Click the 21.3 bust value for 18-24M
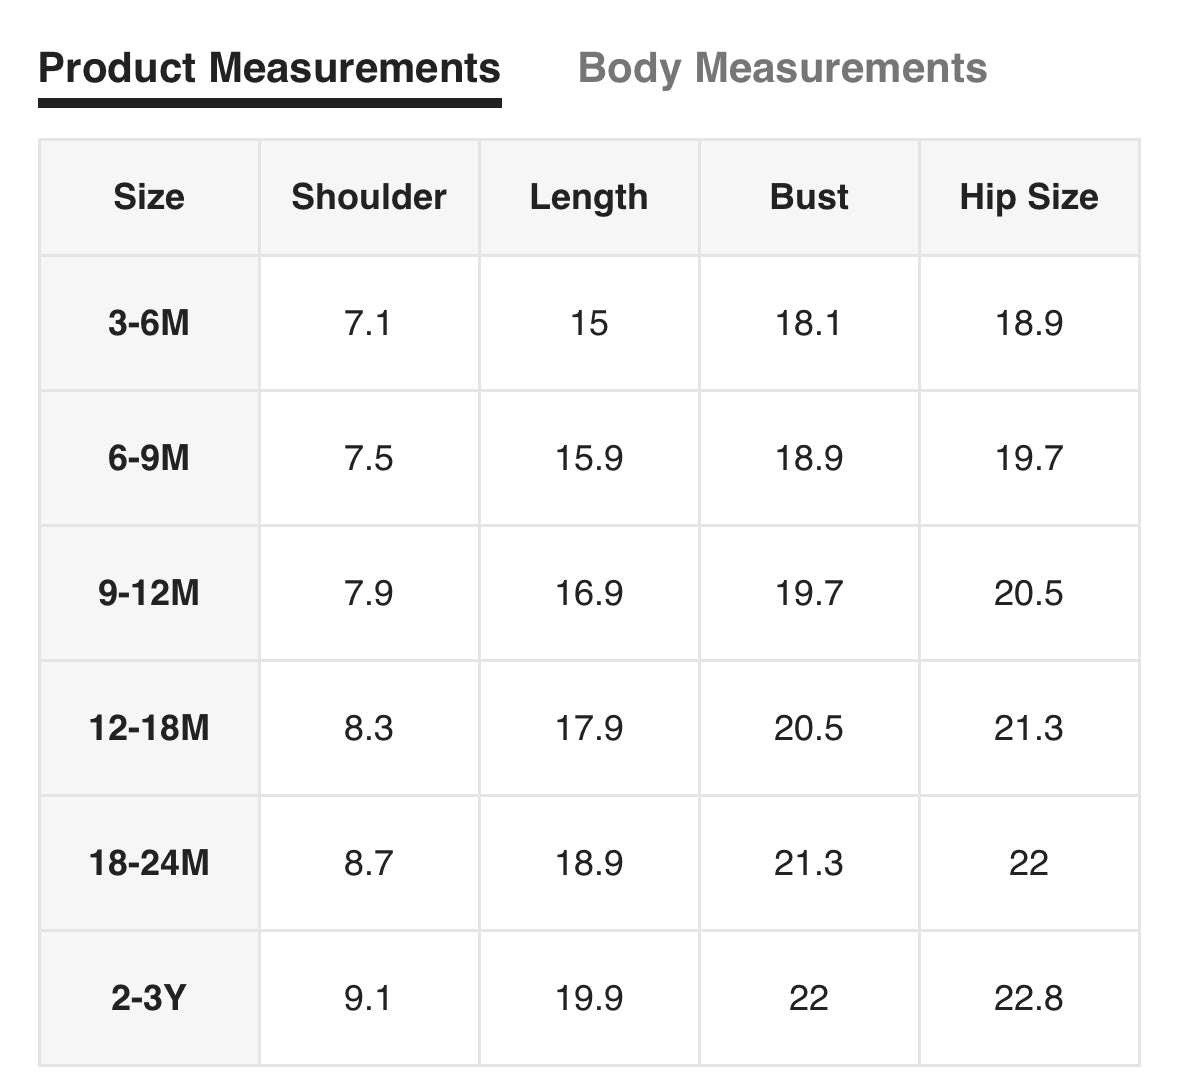Screen dimensions: 1179x1077 point(808,863)
